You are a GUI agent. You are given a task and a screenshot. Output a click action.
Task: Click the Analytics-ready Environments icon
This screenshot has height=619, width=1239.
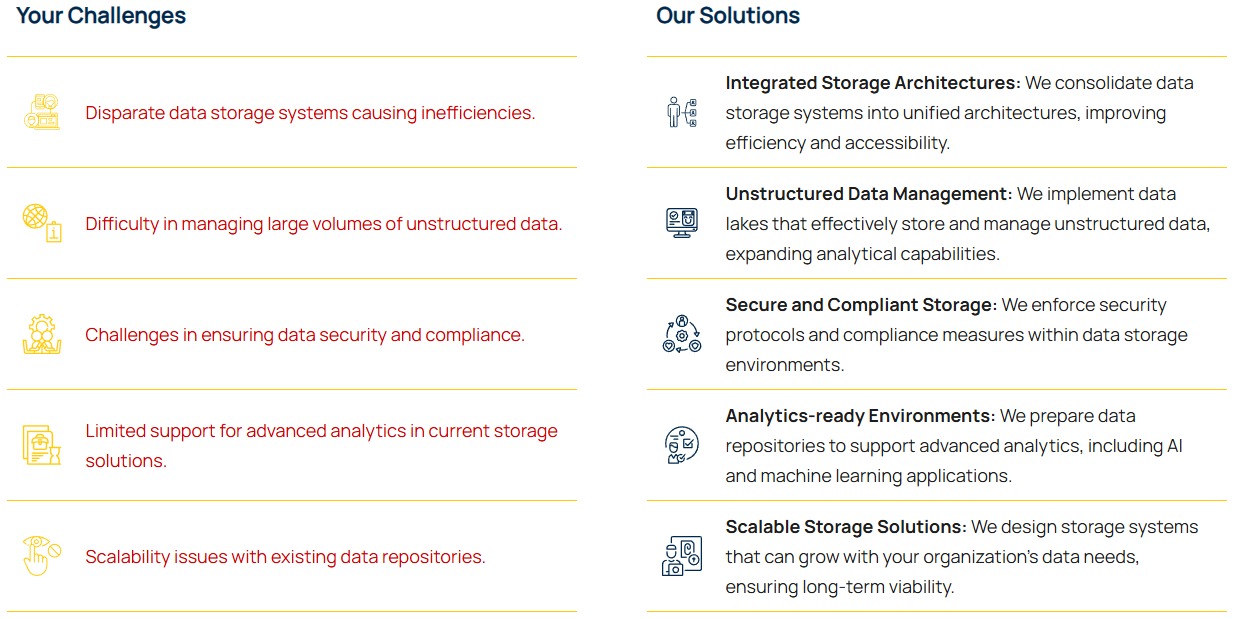click(681, 445)
